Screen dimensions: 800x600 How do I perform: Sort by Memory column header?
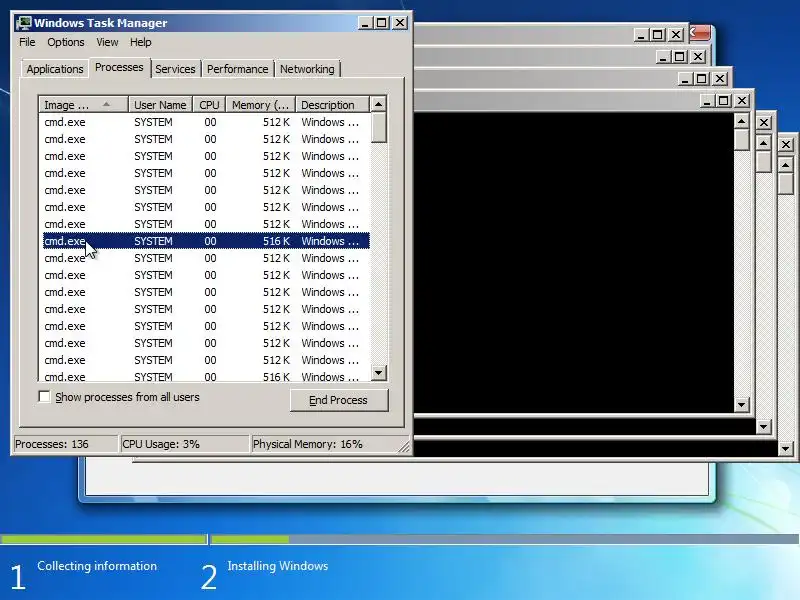point(261,105)
